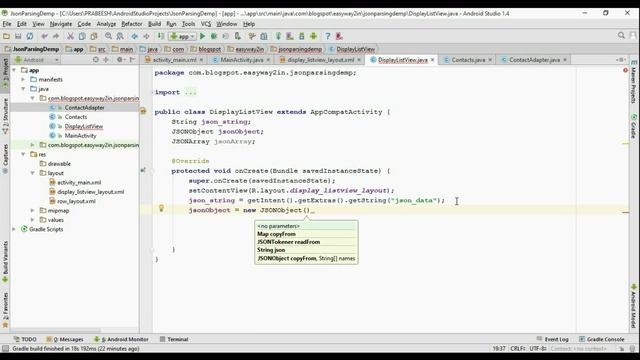Select display_listview_layout.xml in the tree

(90, 192)
